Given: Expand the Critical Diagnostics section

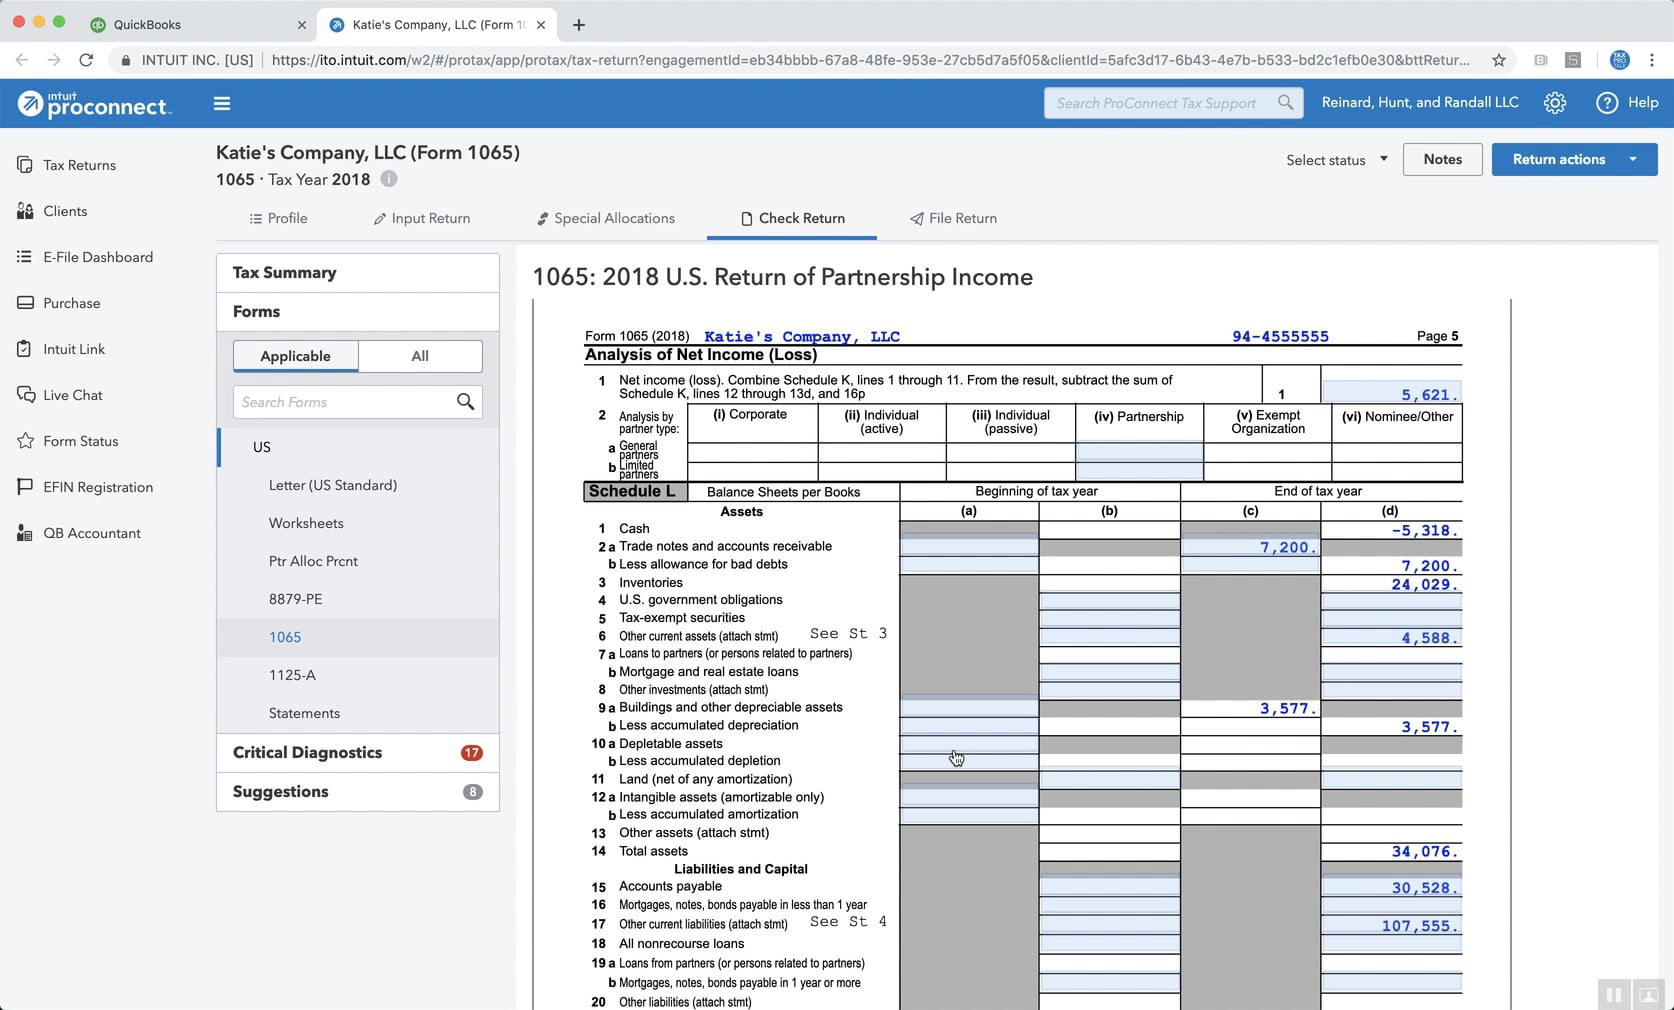Looking at the screenshot, I should [x=358, y=752].
